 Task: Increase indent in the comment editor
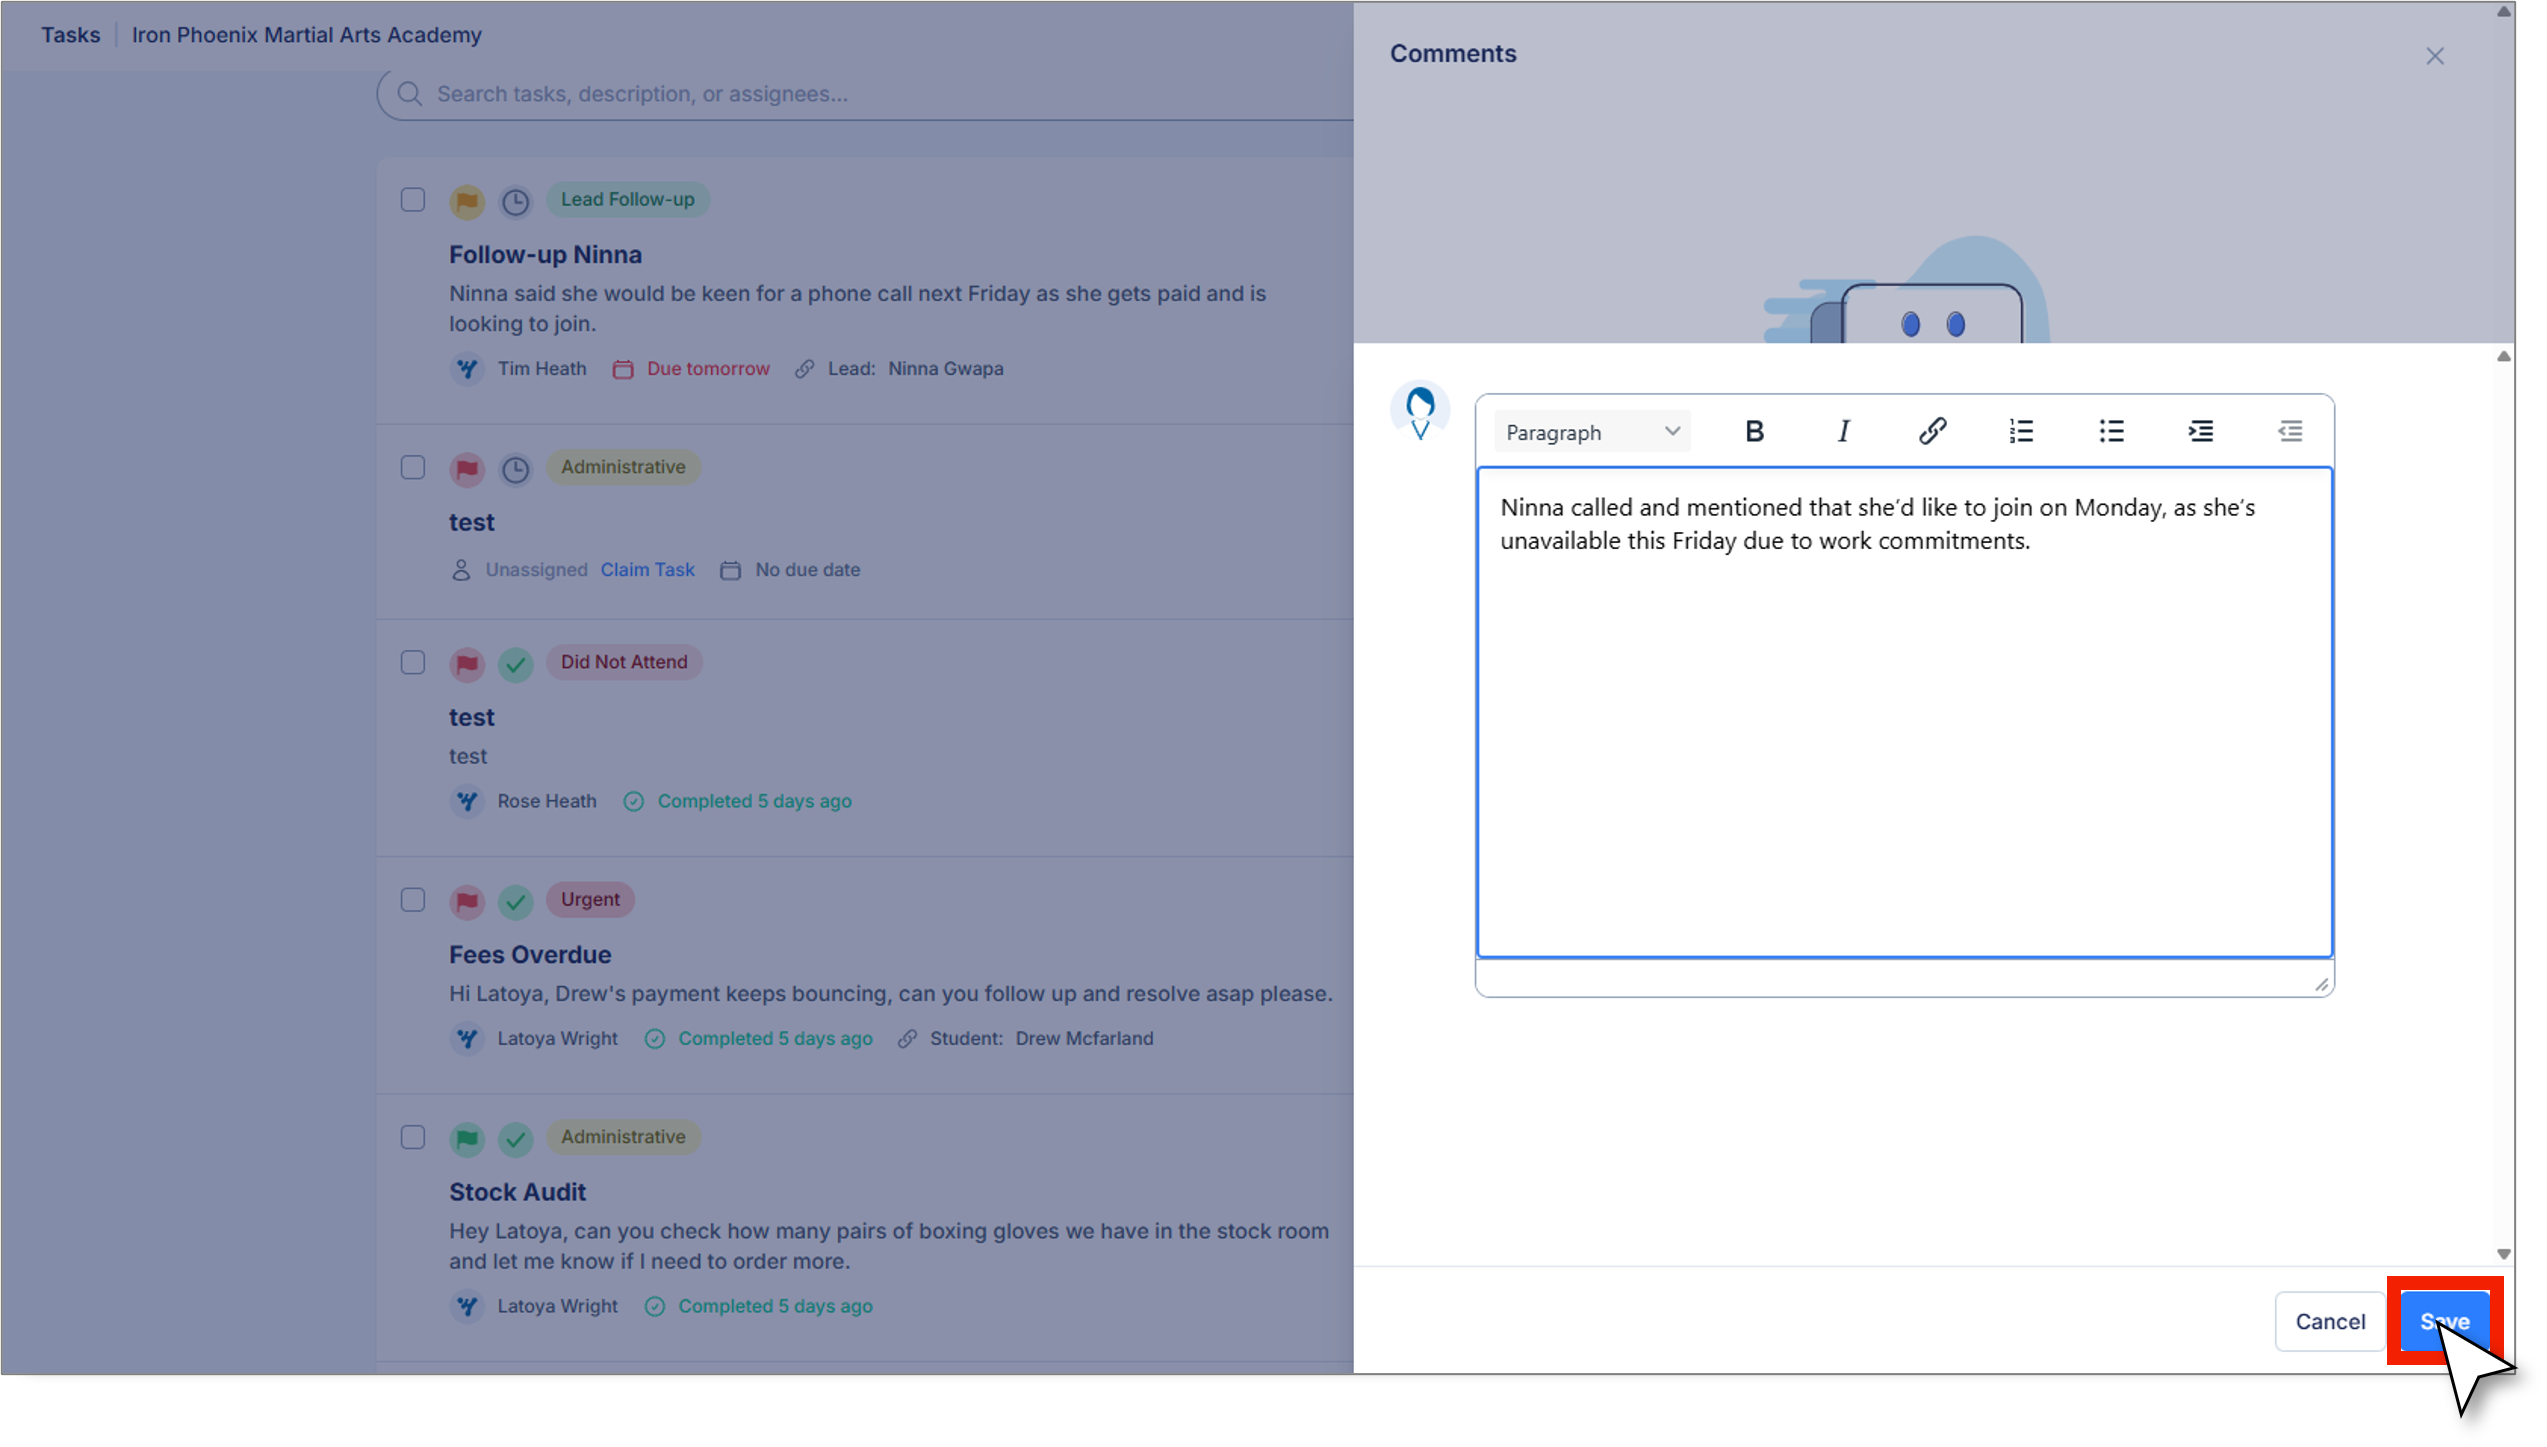pos(2200,431)
